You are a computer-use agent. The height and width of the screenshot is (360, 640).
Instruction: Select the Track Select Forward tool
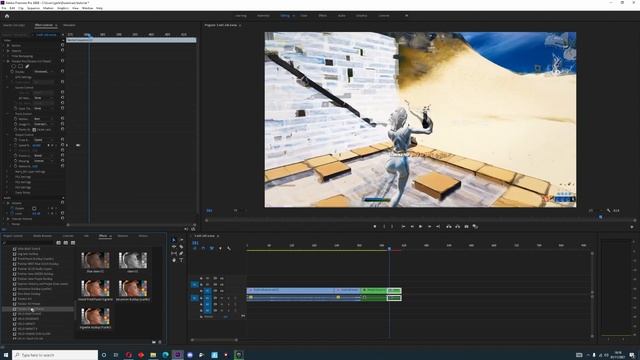[181, 240]
